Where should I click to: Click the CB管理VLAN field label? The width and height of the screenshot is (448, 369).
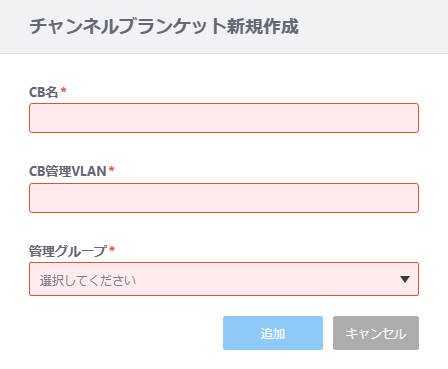coord(68,171)
